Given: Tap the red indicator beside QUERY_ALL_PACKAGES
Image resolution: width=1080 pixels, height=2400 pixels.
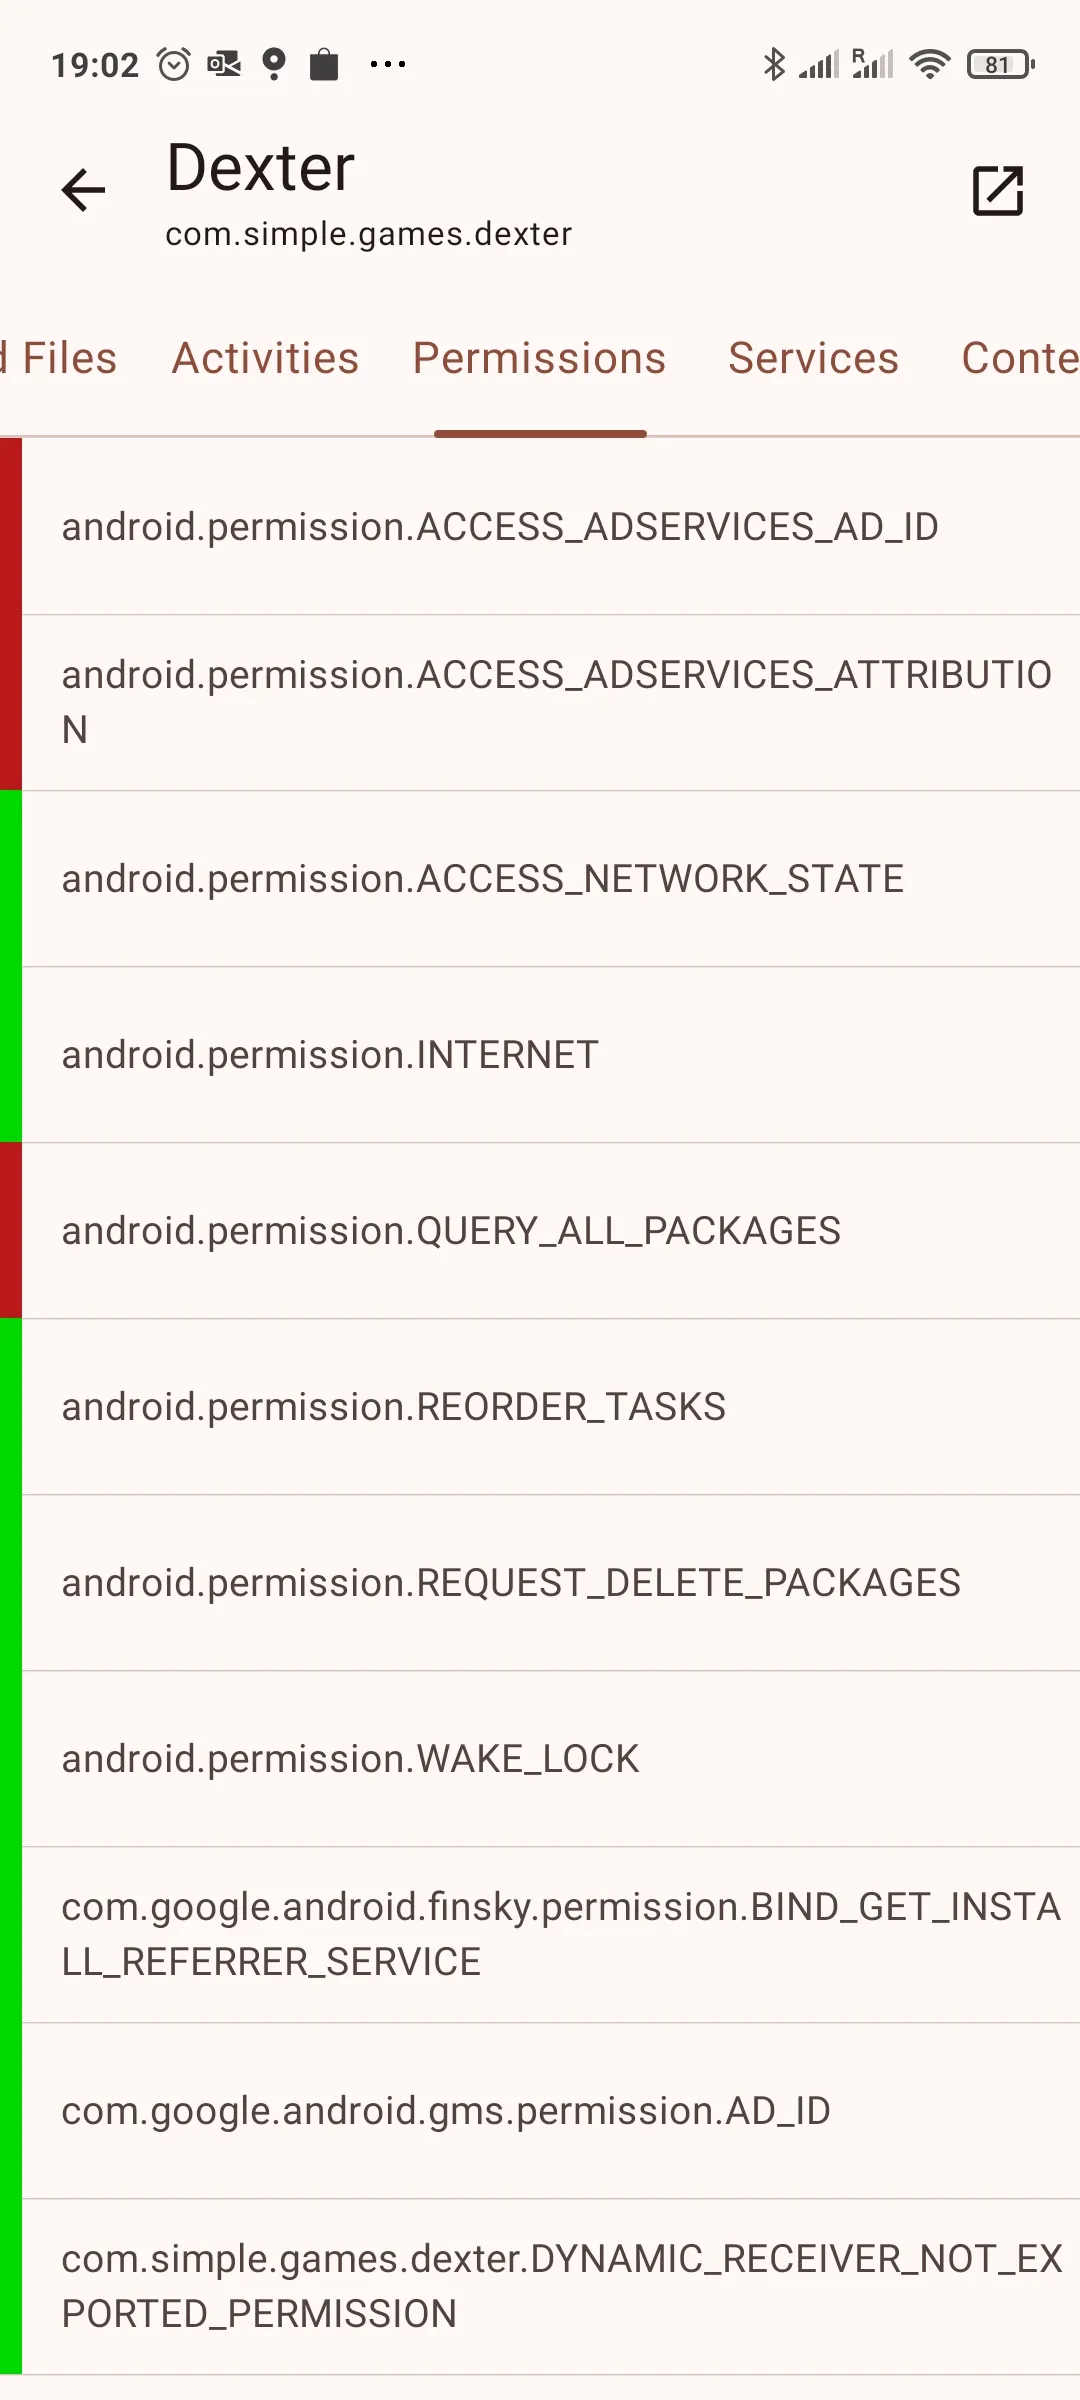Looking at the screenshot, I should tap(10, 1231).
